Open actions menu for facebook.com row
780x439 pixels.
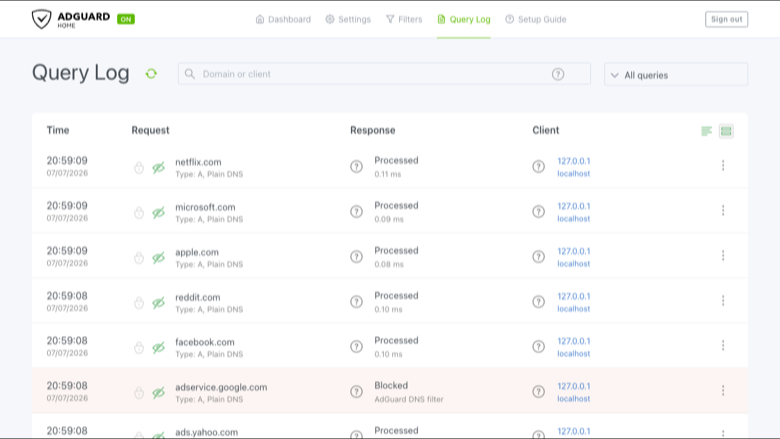723,345
